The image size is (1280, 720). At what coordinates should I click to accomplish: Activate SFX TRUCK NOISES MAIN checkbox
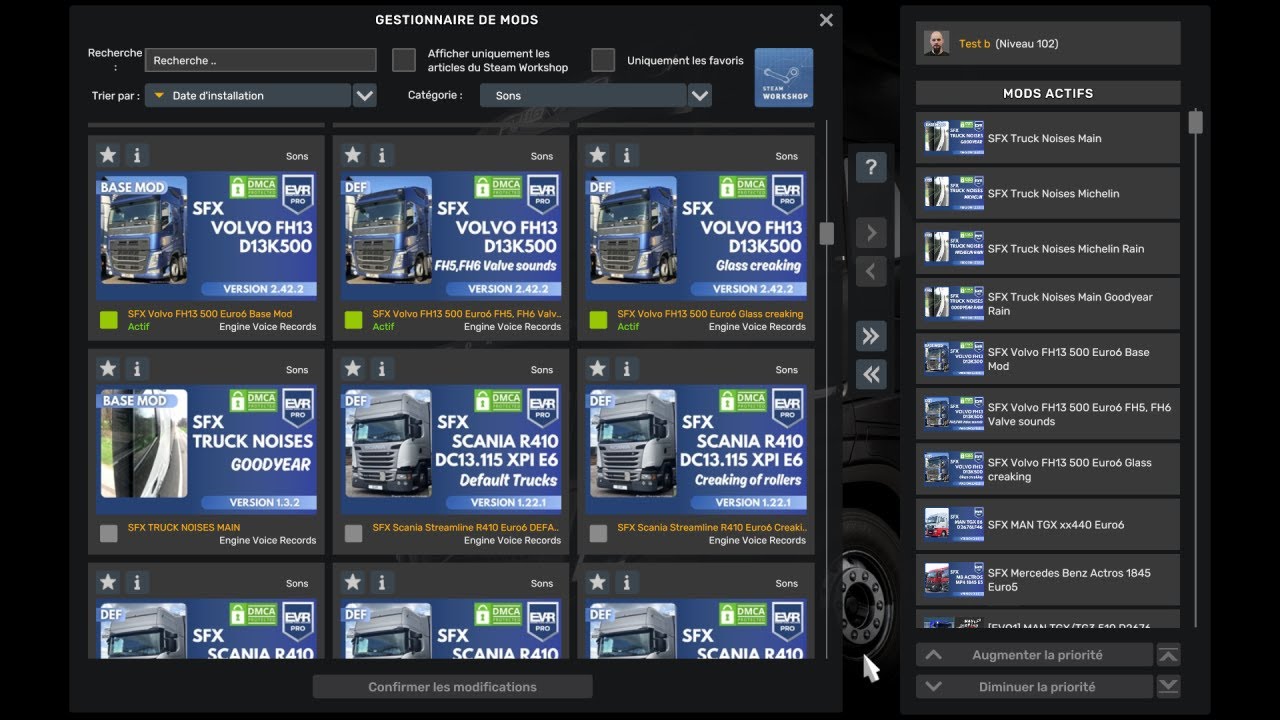point(109,534)
